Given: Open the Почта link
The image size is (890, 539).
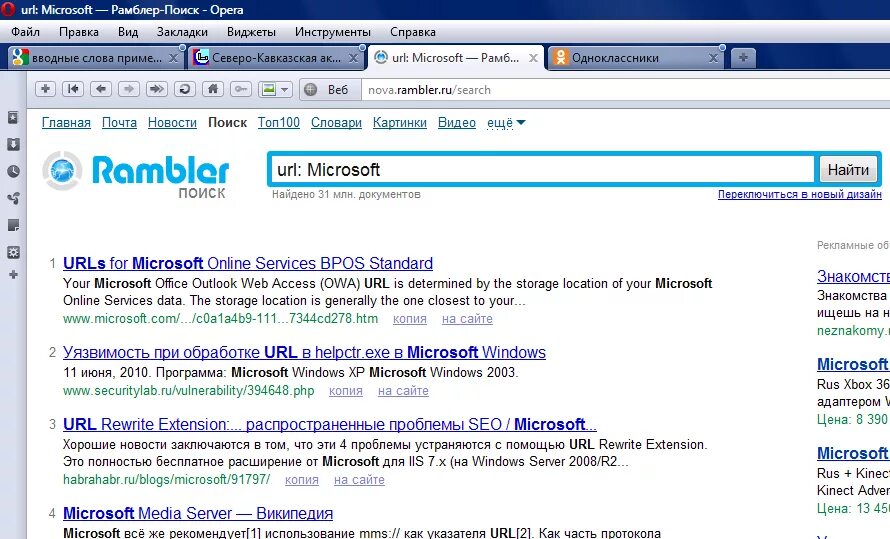Looking at the screenshot, I should 119,123.
